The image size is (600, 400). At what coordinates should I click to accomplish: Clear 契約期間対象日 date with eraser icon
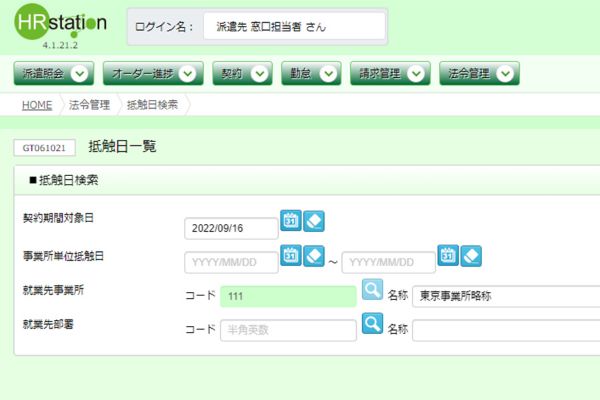click(313, 221)
